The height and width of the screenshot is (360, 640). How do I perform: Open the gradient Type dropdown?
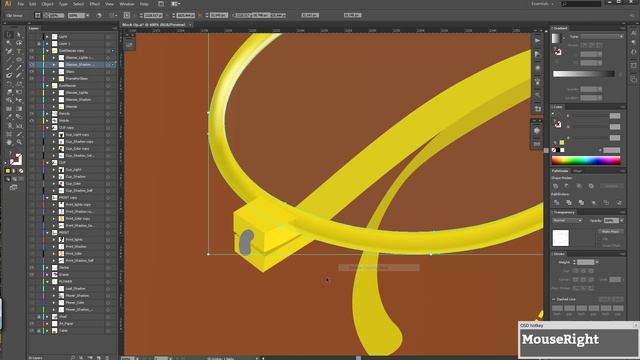click(x=602, y=36)
